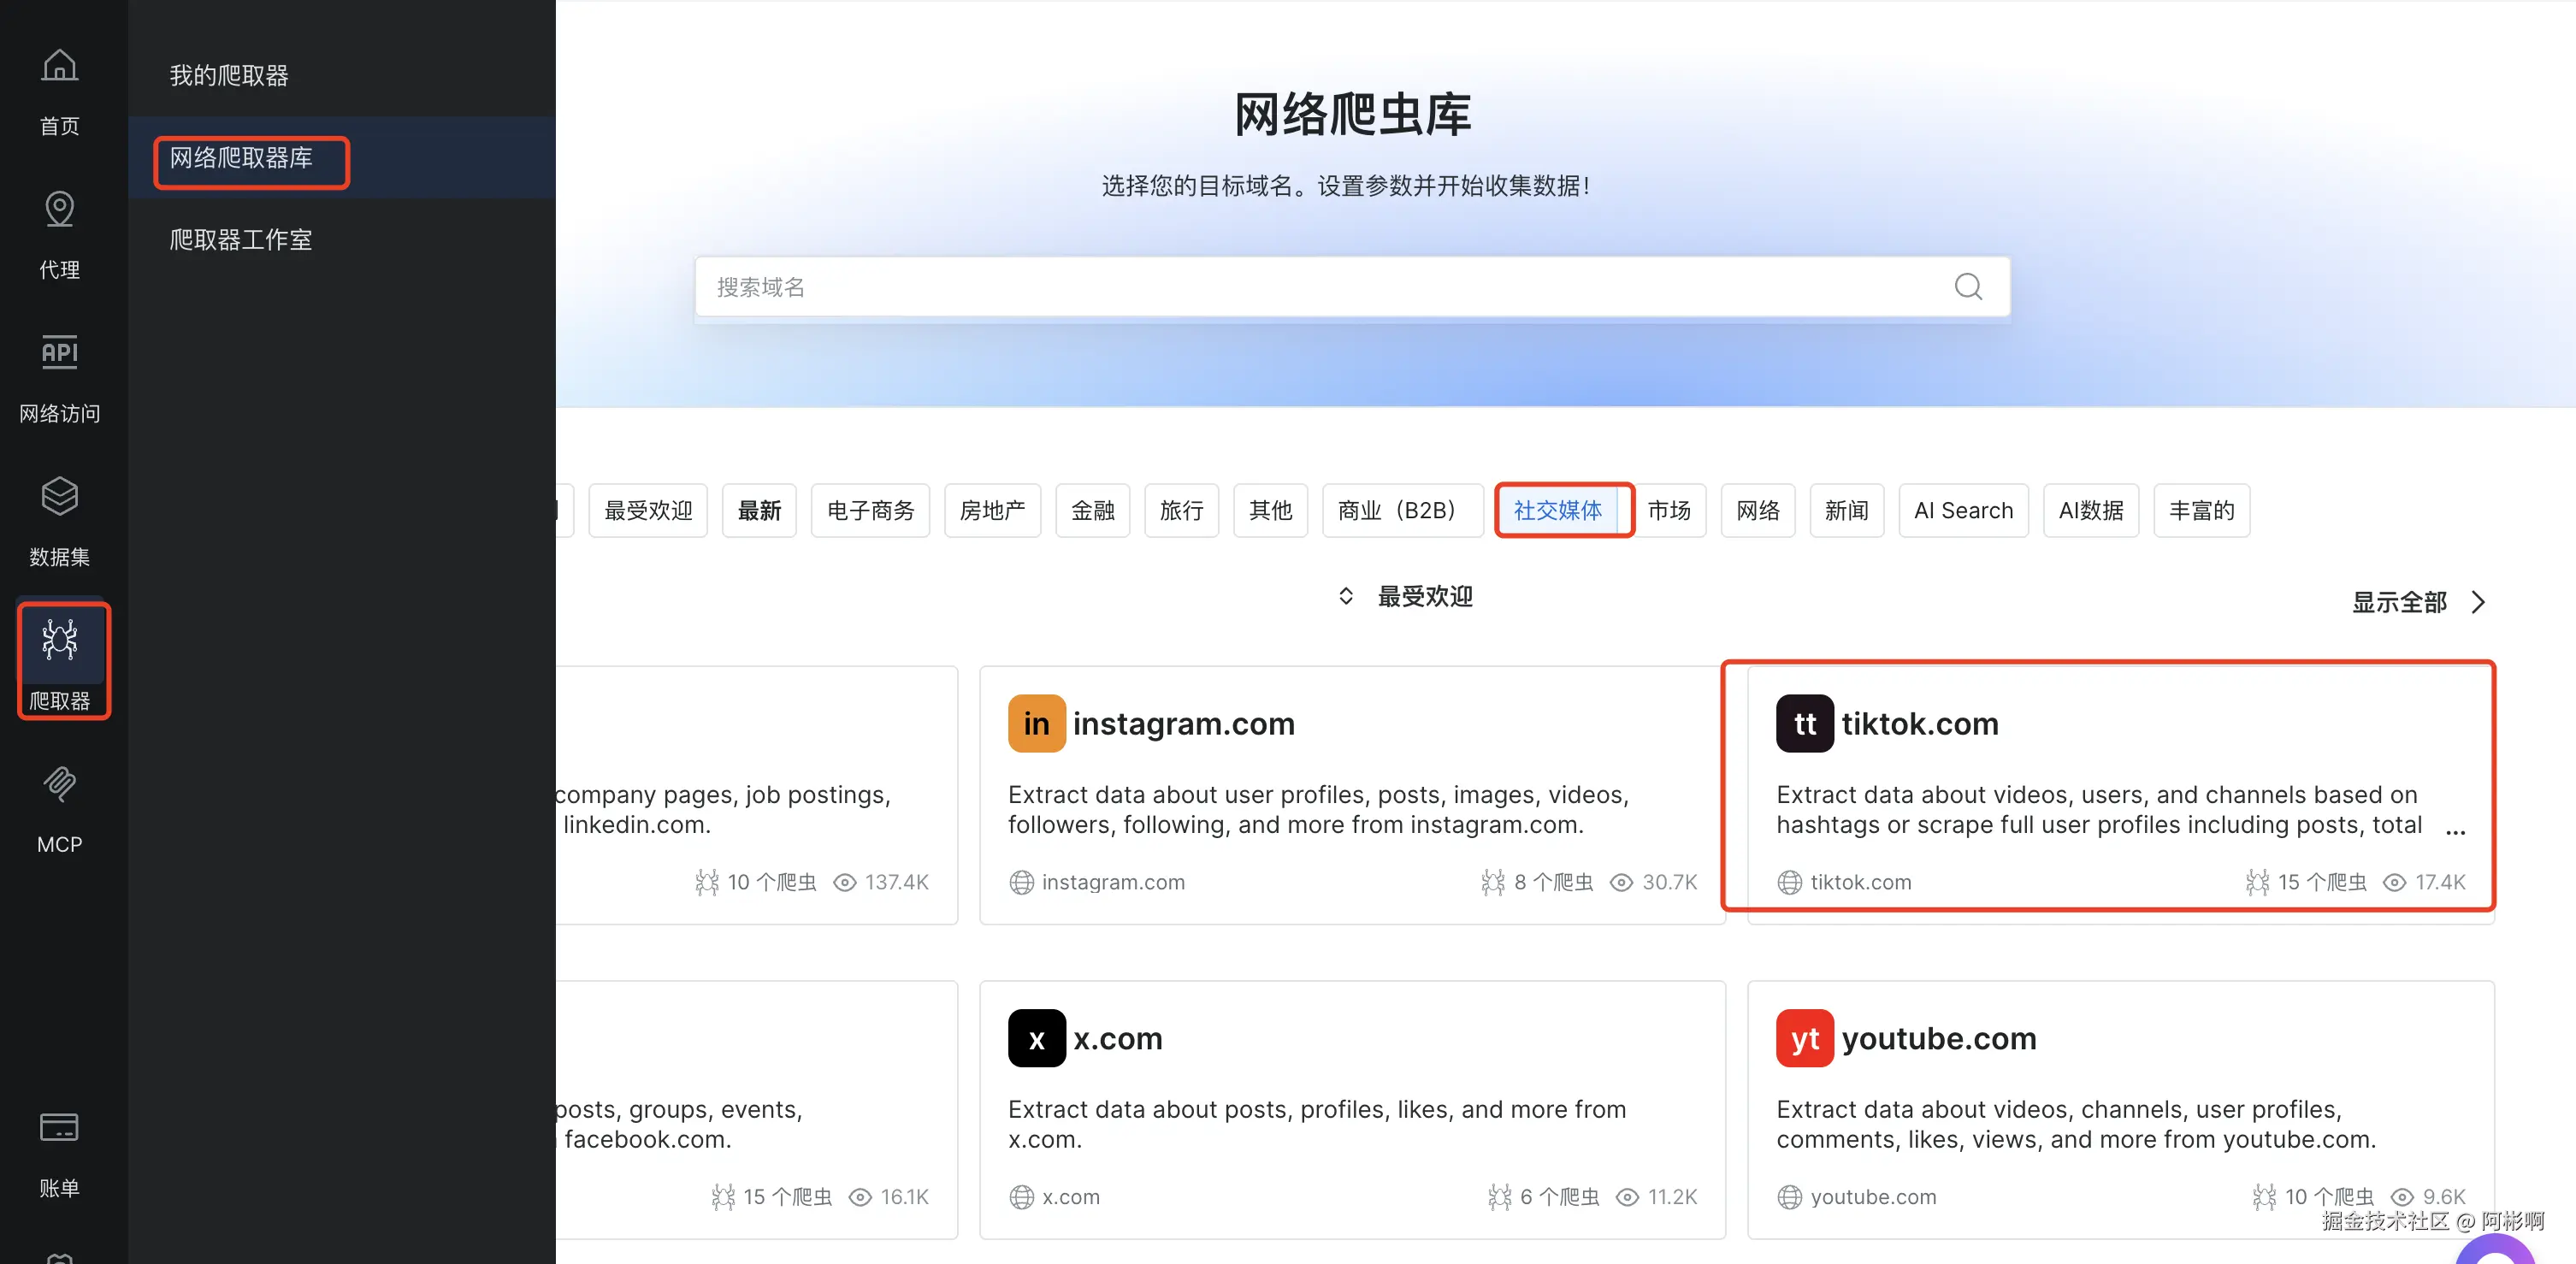Open the 账单 billing card icon
The image size is (2576, 1264).
[59, 1127]
